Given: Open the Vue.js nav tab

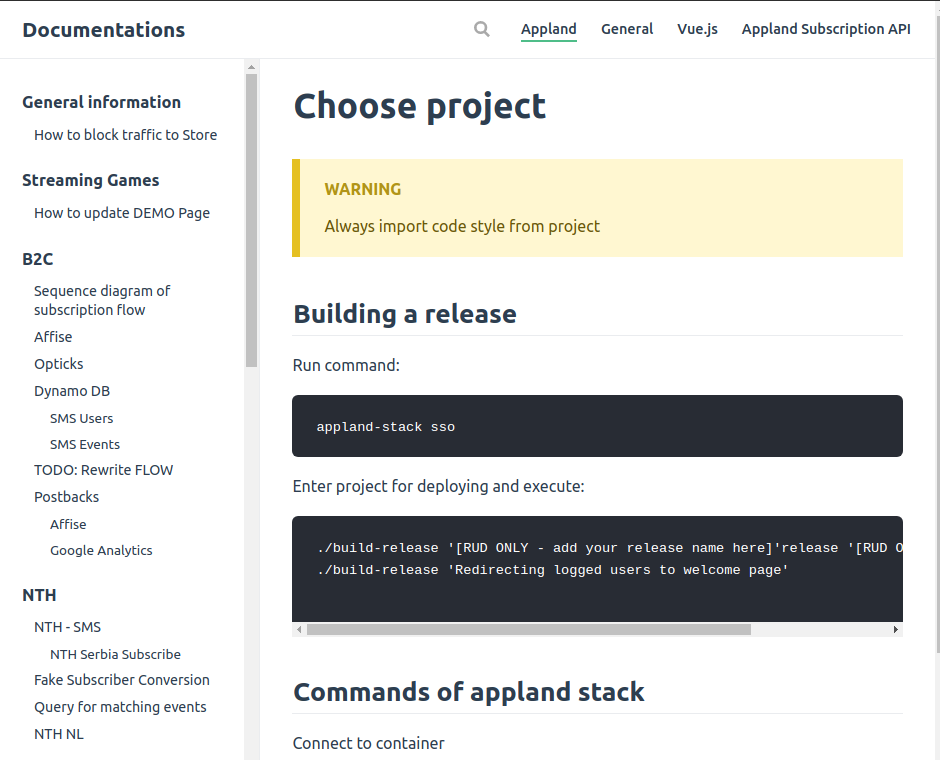Looking at the screenshot, I should 697,29.
